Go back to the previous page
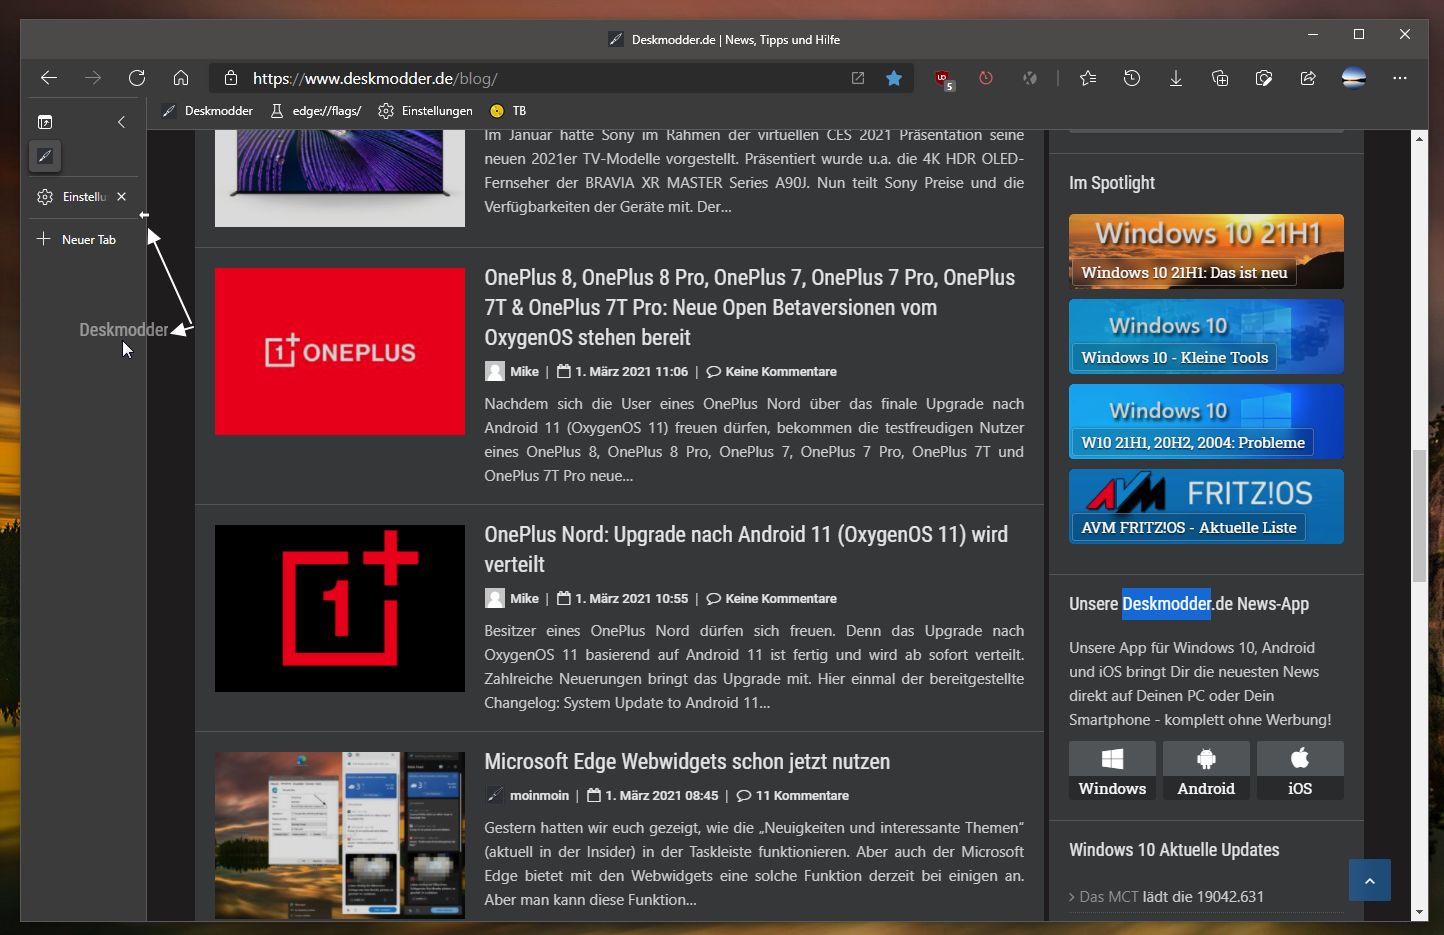This screenshot has width=1444, height=935. [x=49, y=78]
